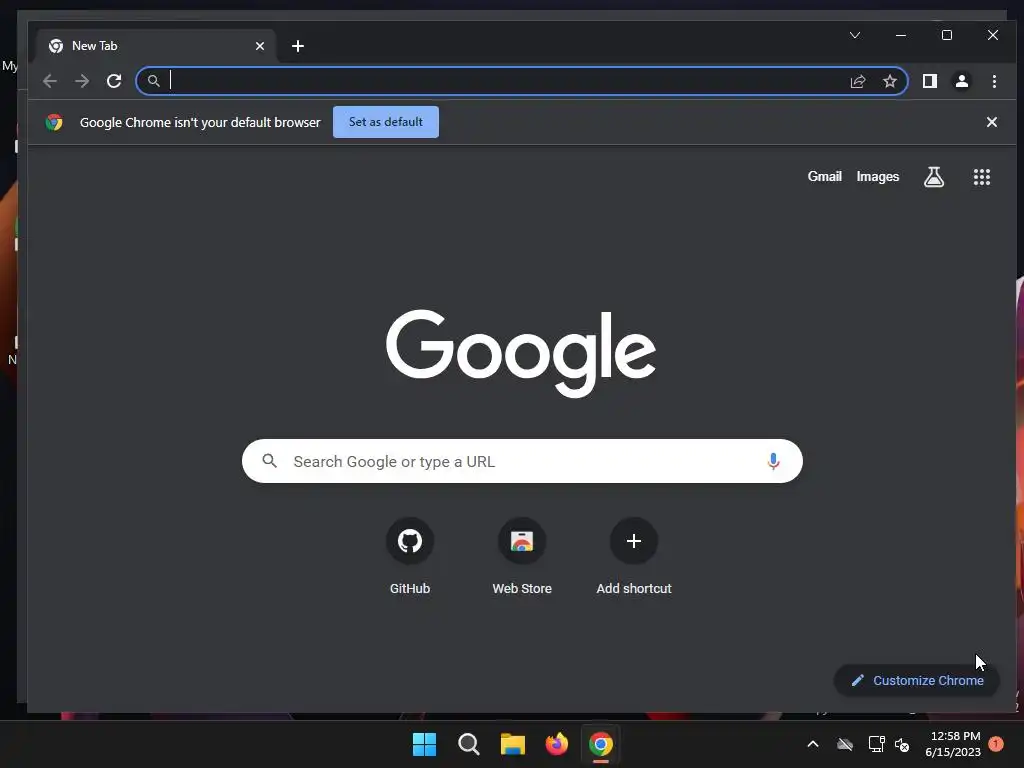Share this page icon in address bar
This screenshot has height=768, width=1024.
tap(857, 81)
